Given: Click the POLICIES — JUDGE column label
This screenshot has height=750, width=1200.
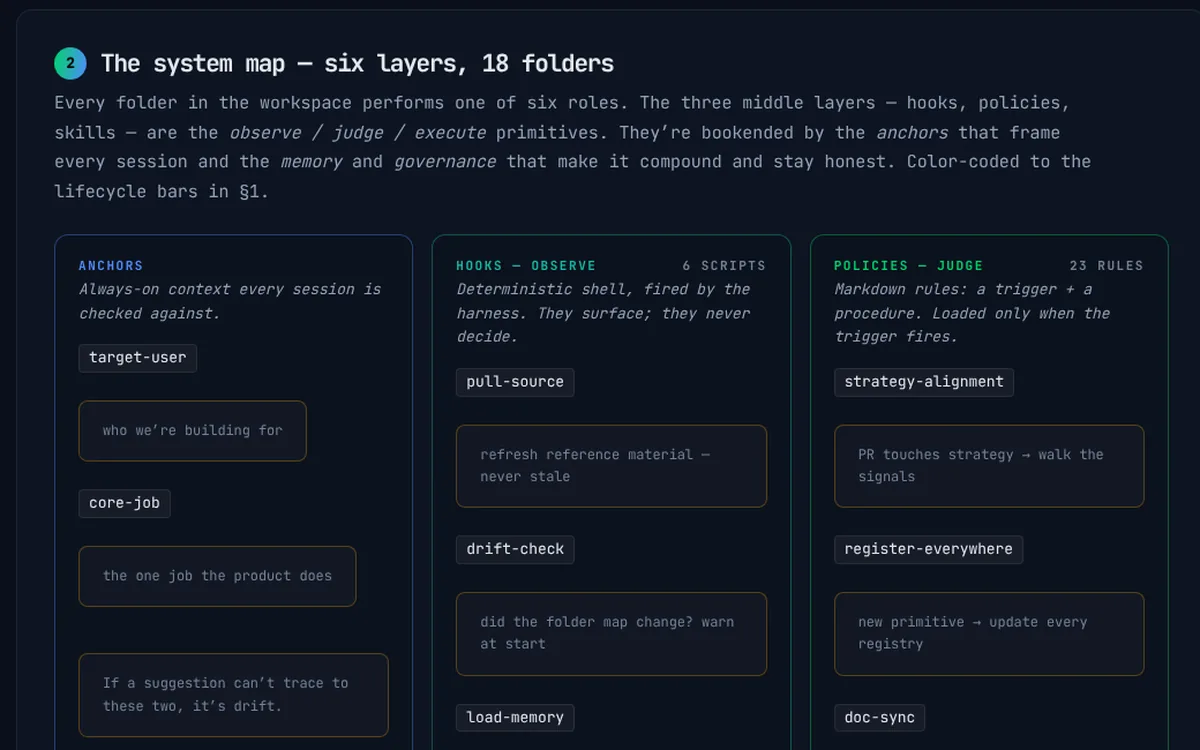Looking at the screenshot, I should [x=909, y=266].
